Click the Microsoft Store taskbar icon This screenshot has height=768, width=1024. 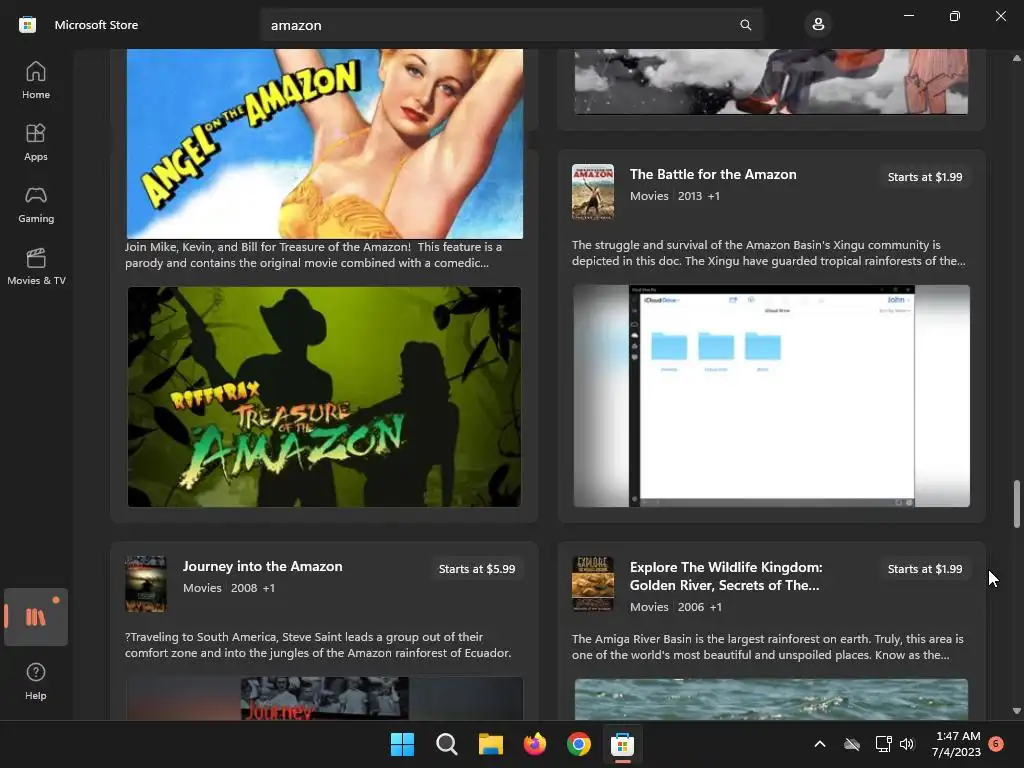pyautogui.click(x=622, y=744)
